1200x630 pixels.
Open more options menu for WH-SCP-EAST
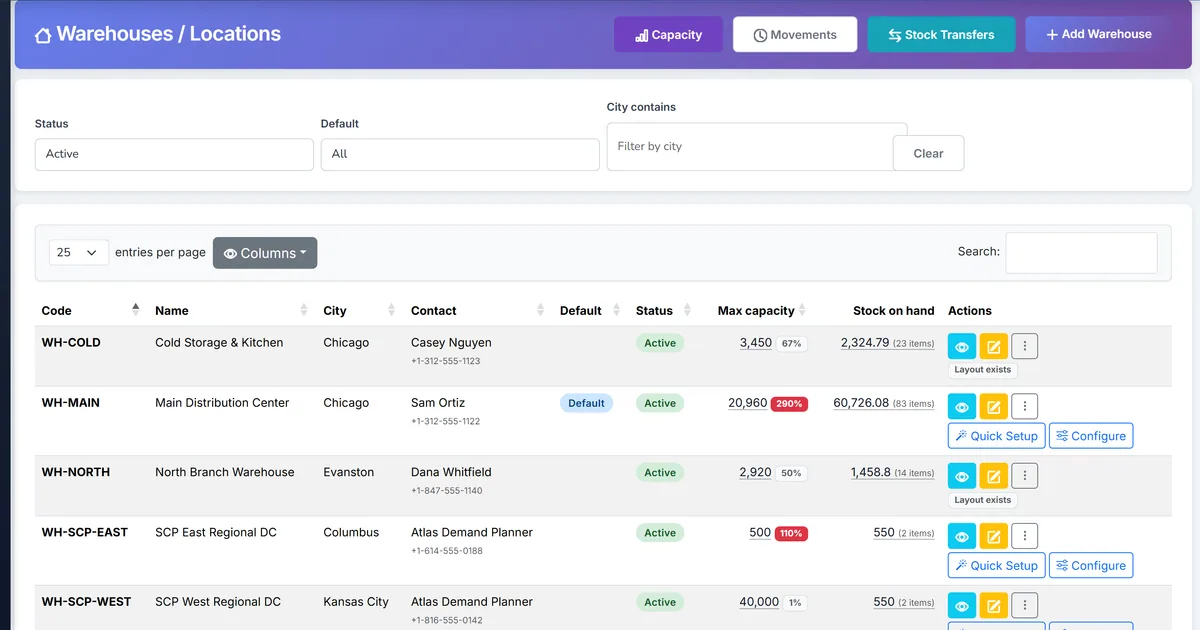pyautogui.click(x=1025, y=536)
